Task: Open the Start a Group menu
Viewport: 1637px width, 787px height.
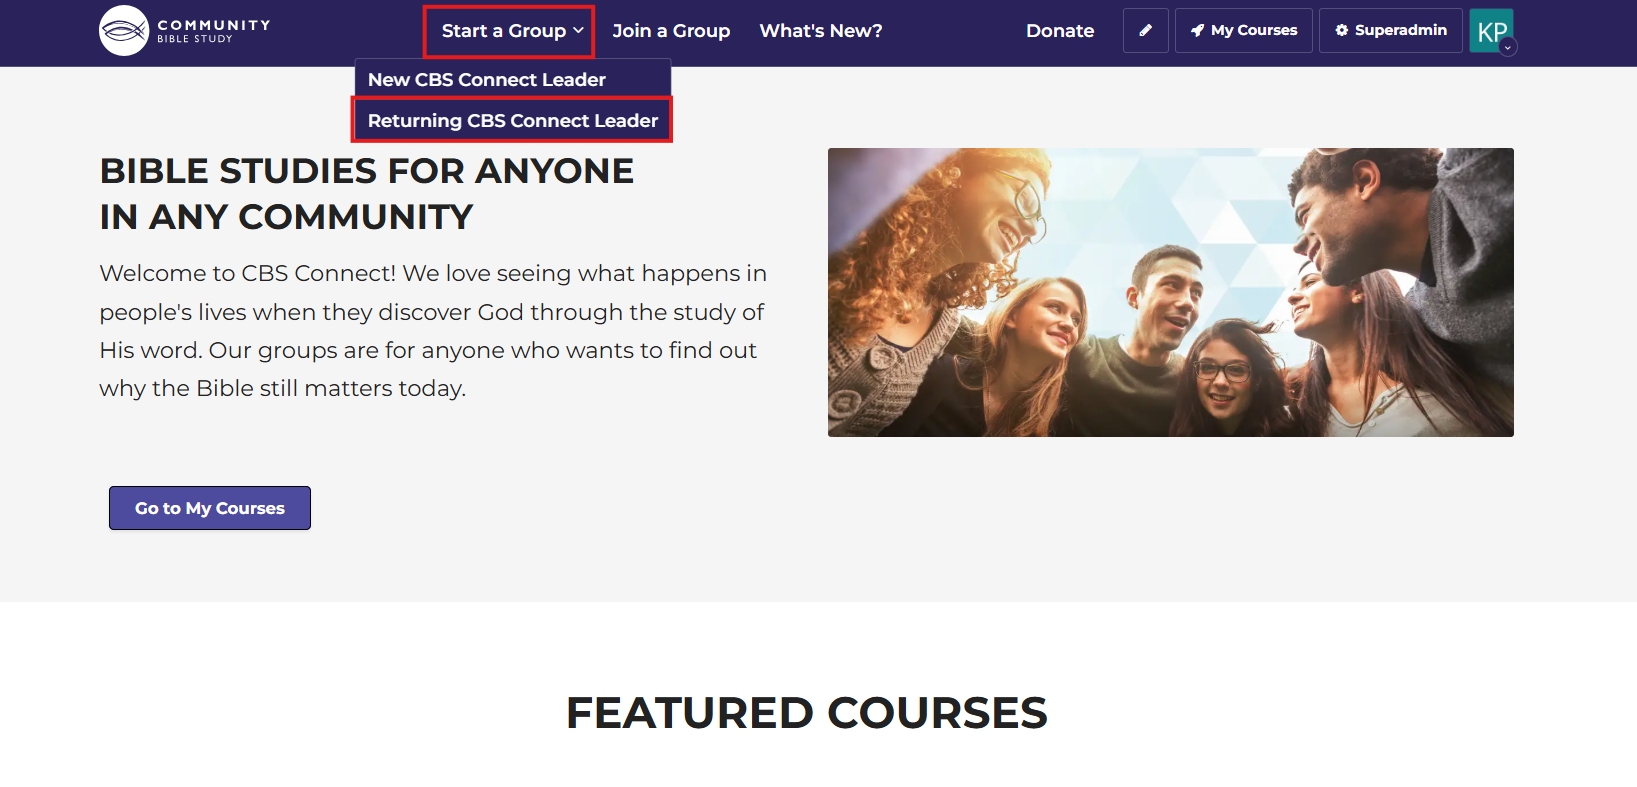Action: [x=509, y=31]
